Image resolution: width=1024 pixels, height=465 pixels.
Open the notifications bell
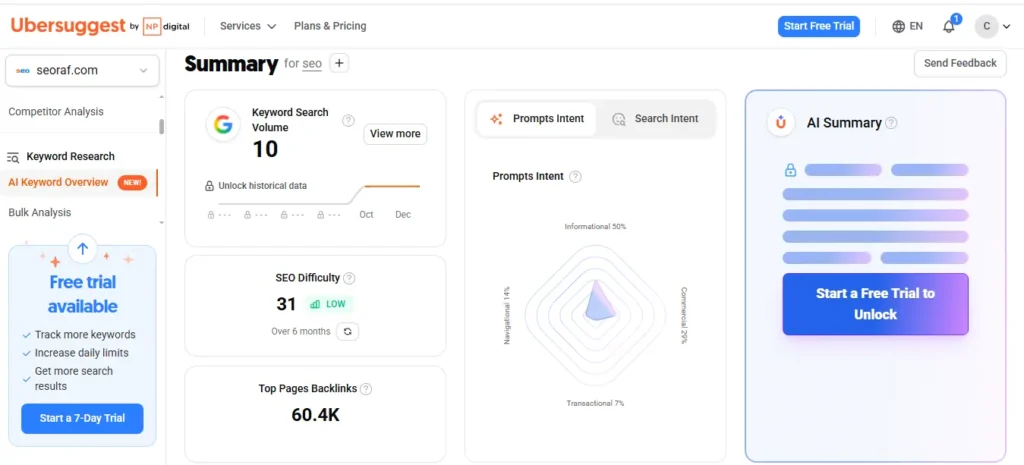point(949,26)
